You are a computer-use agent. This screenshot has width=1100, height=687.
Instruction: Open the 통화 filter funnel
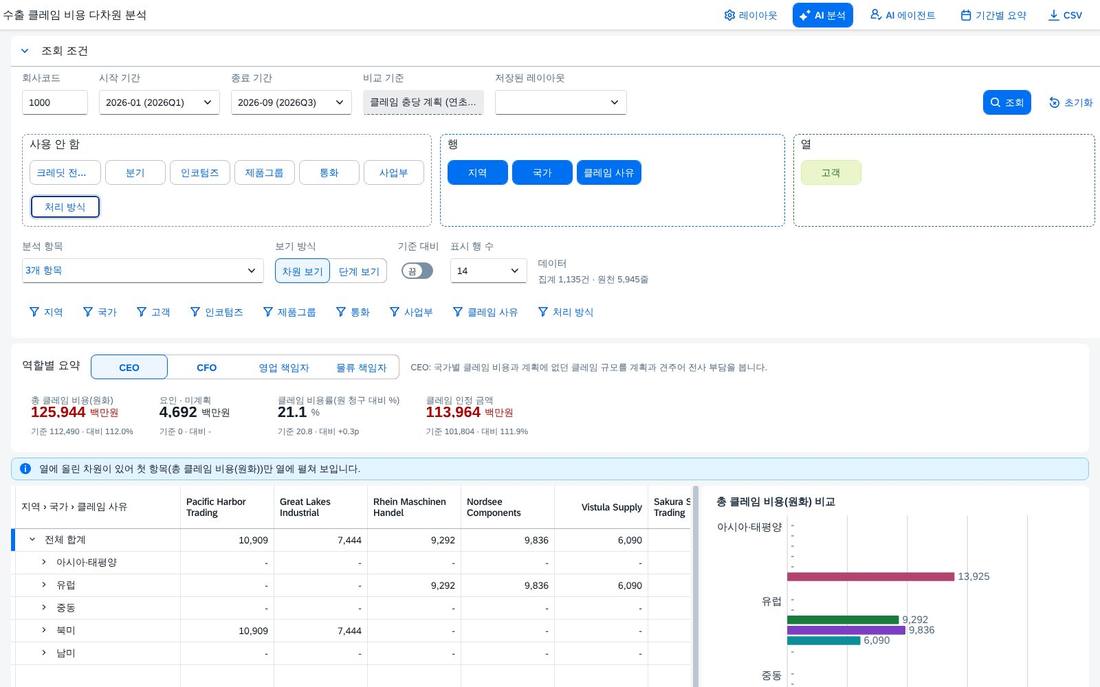[352, 312]
